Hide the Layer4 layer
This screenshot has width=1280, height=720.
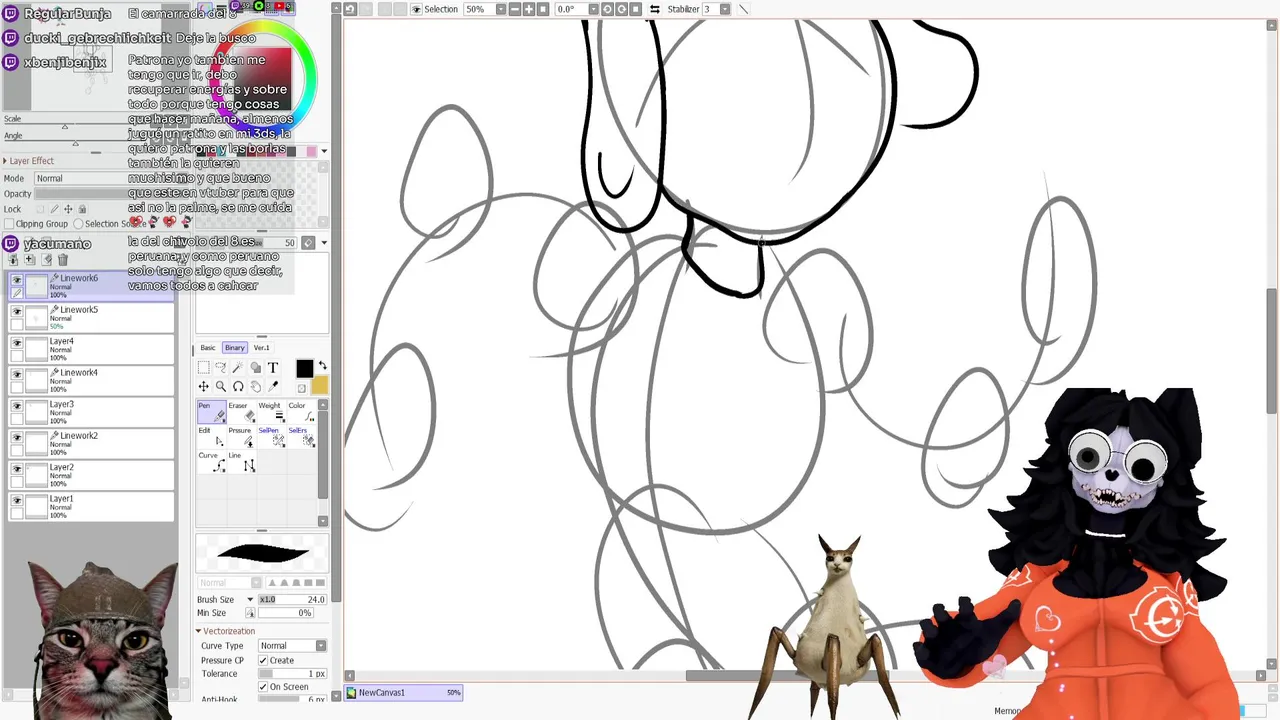[17, 343]
